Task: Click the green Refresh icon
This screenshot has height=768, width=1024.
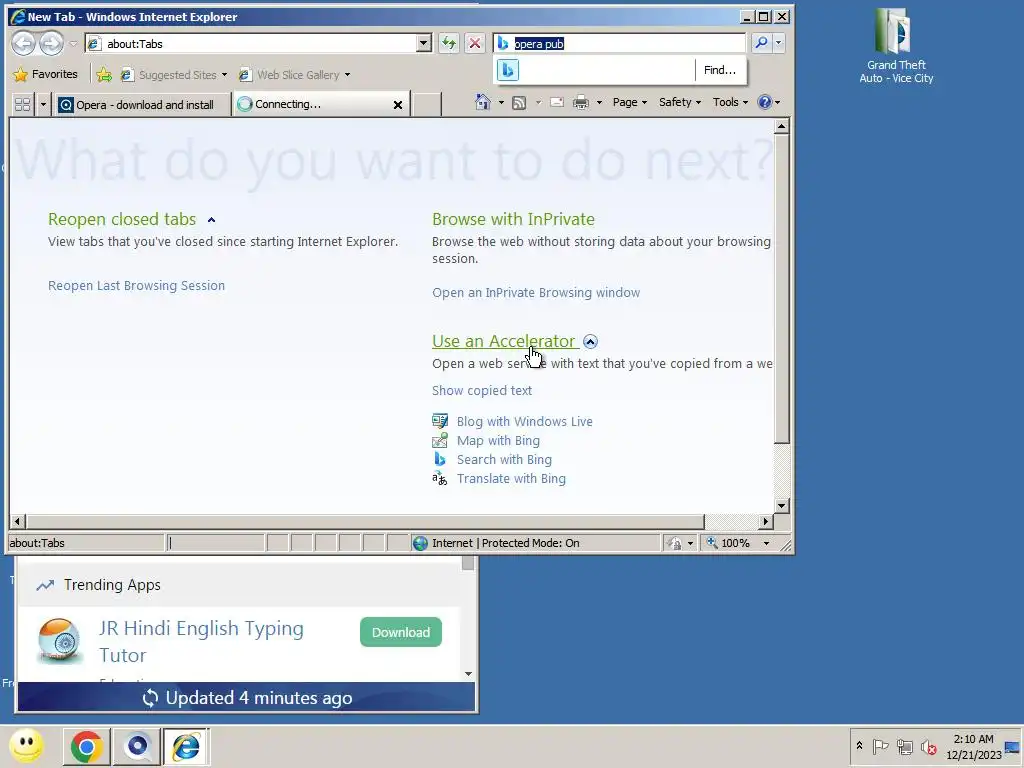Action: pyautogui.click(x=449, y=44)
